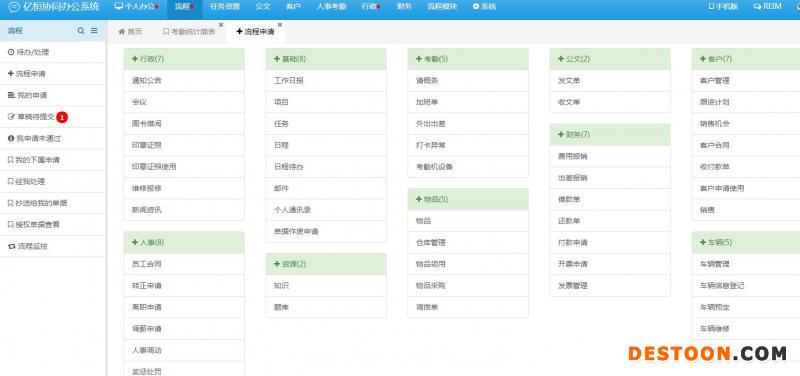The image size is (800, 376).
Task: Click 员工合同 under 人事
Action: (x=184, y=264)
